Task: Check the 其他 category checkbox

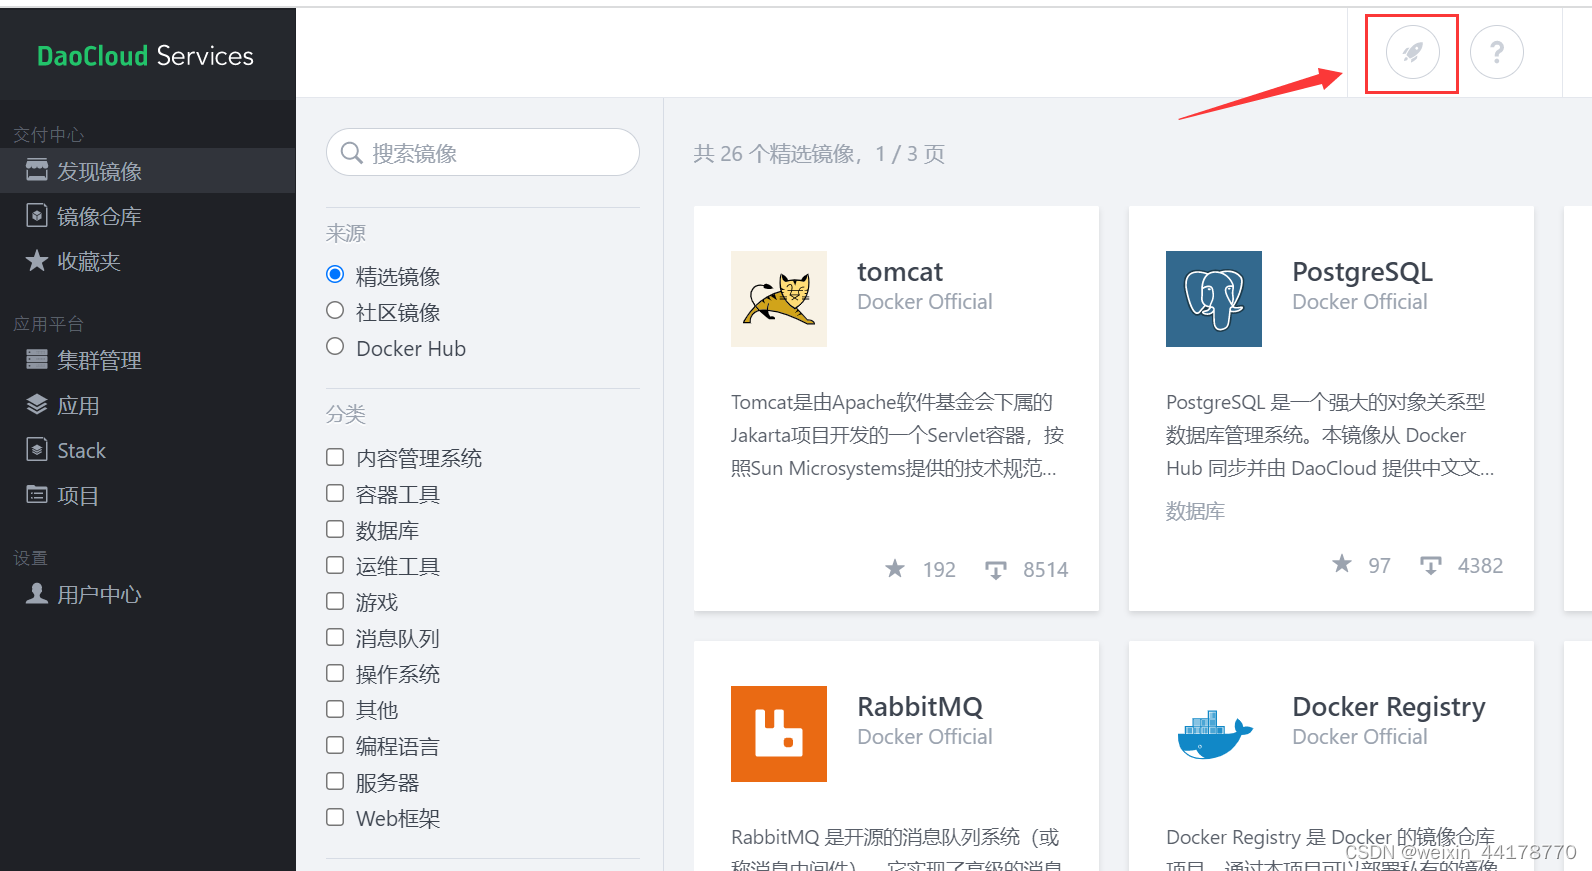Action: tap(335, 709)
